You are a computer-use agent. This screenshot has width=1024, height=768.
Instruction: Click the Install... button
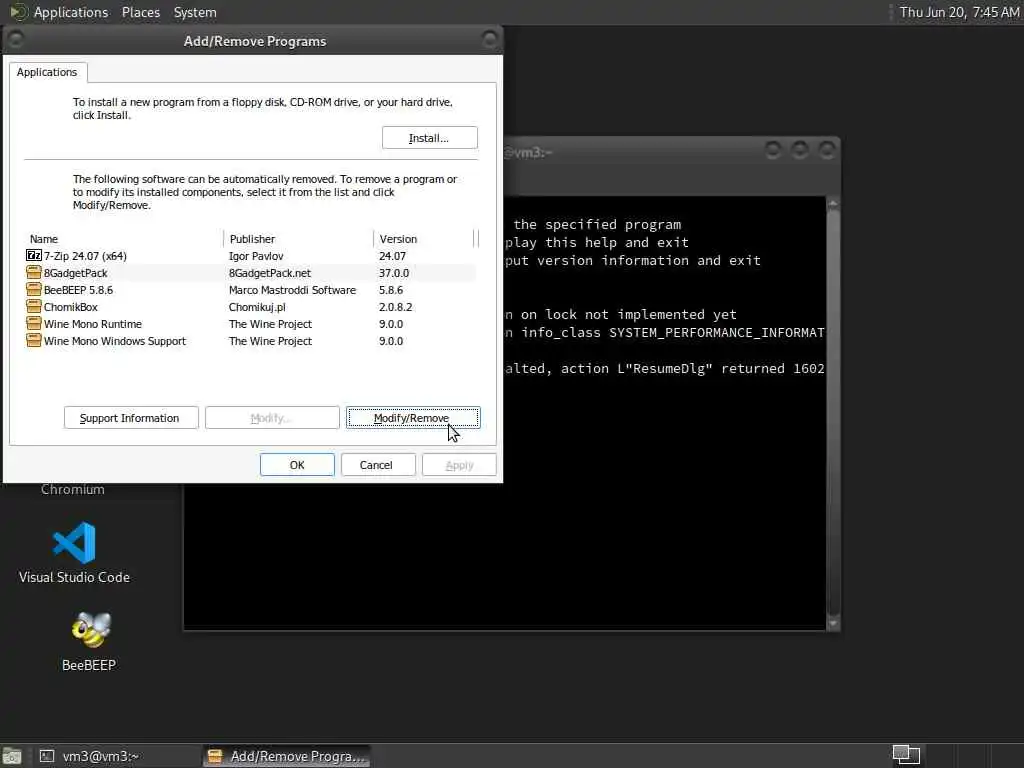tap(430, 138)
